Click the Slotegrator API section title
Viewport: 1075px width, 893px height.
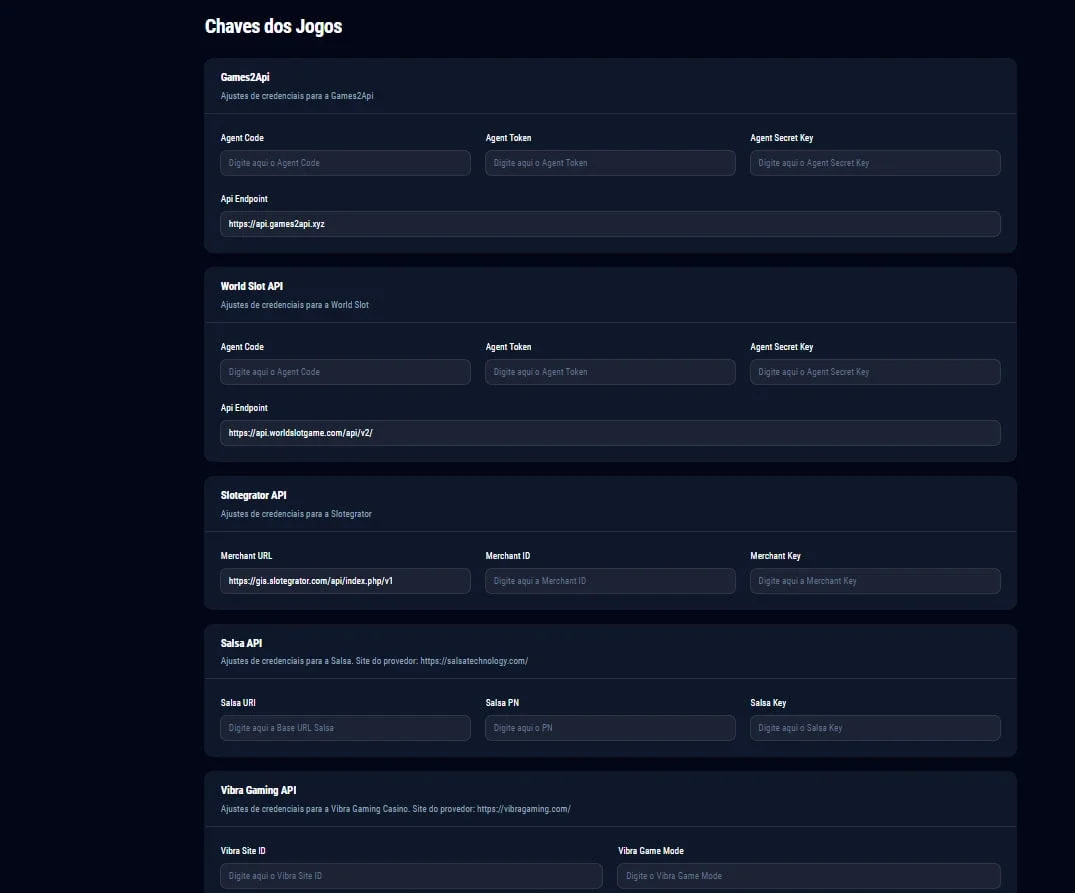254,496
